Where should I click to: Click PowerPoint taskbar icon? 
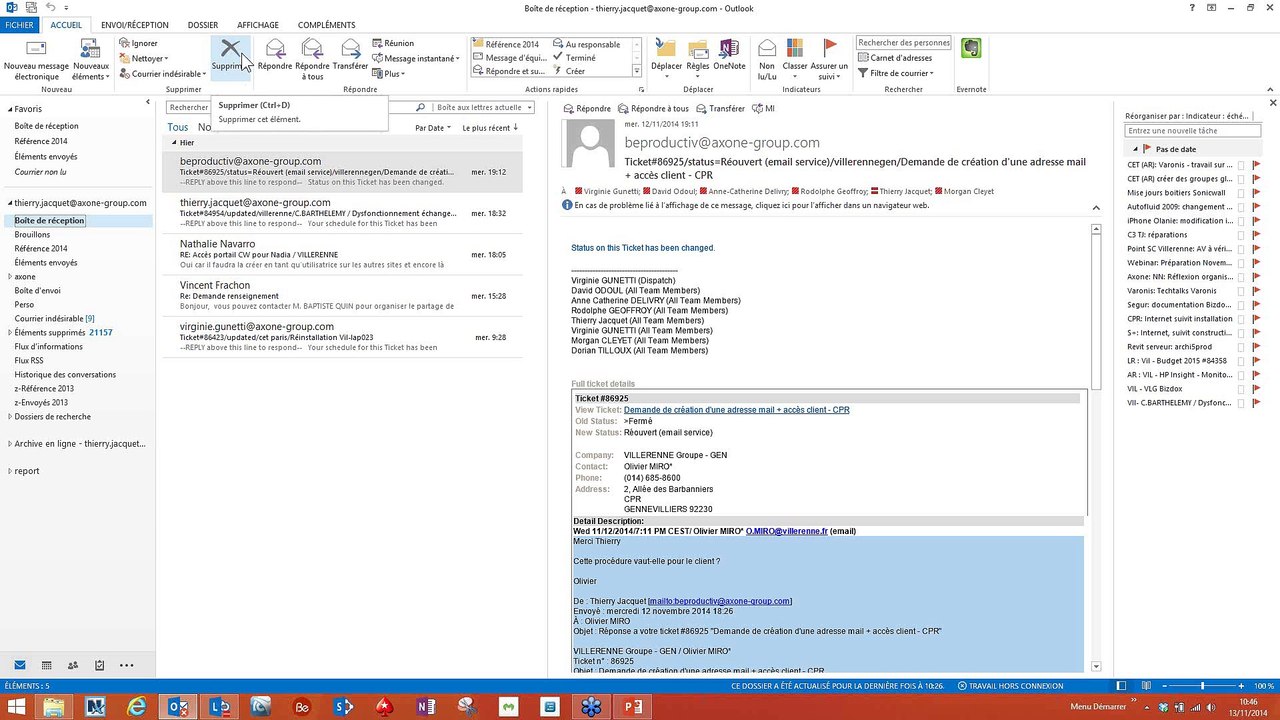[632, 706]
